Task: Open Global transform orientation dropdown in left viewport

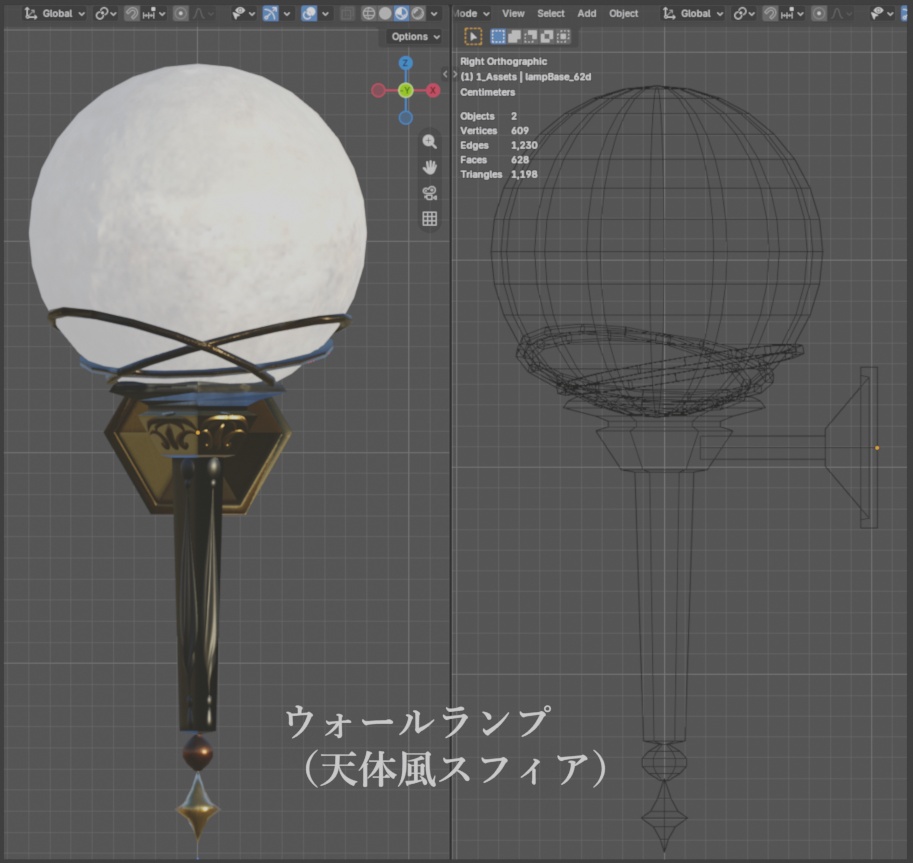Action: (x=55, y=13)
